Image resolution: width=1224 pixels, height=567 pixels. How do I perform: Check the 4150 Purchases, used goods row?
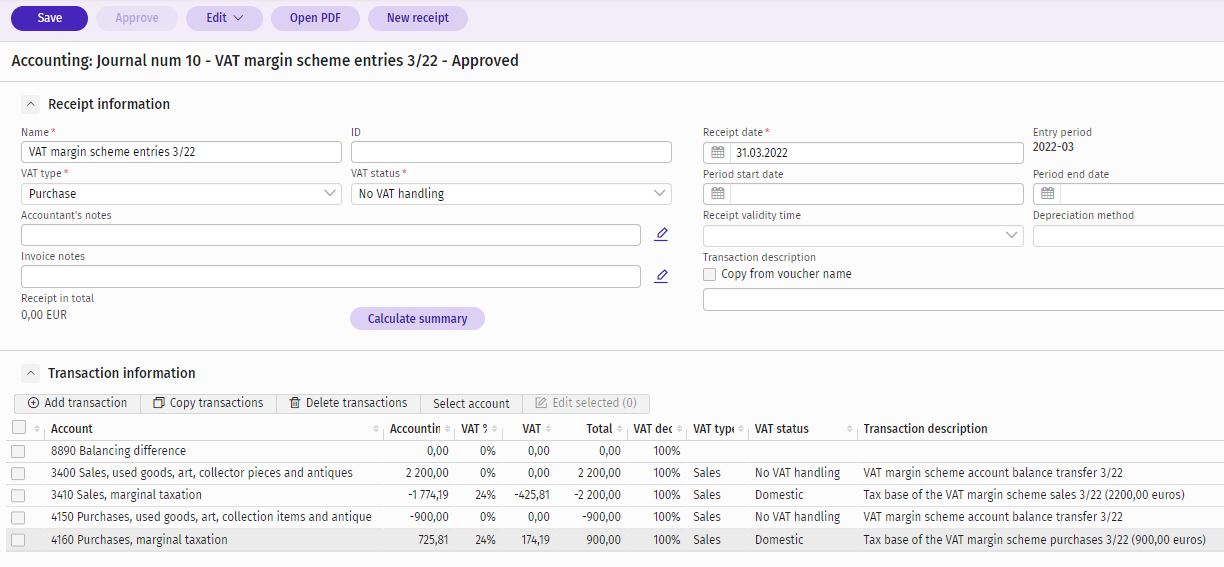(x=19, y=517)
